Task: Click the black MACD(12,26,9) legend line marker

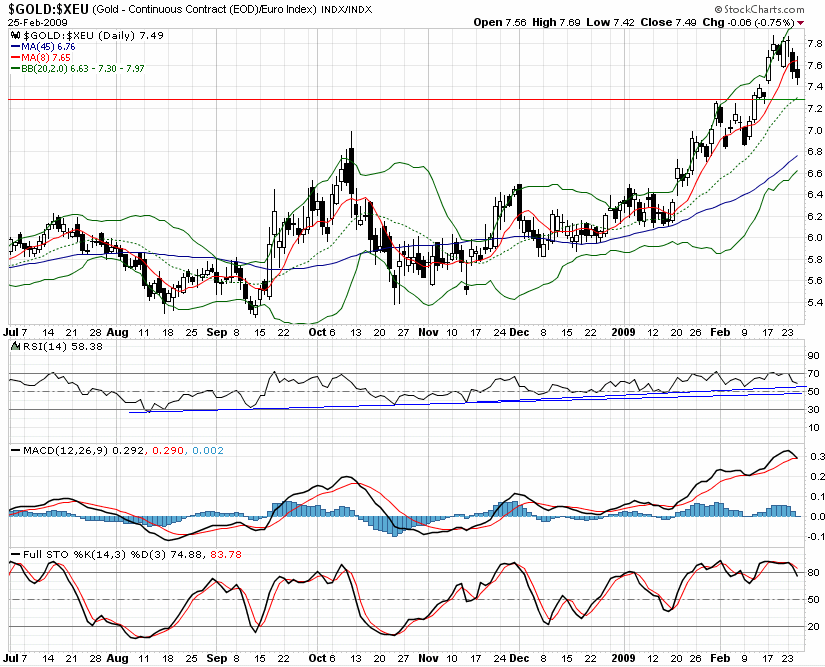Action: [x=16, y=451]
